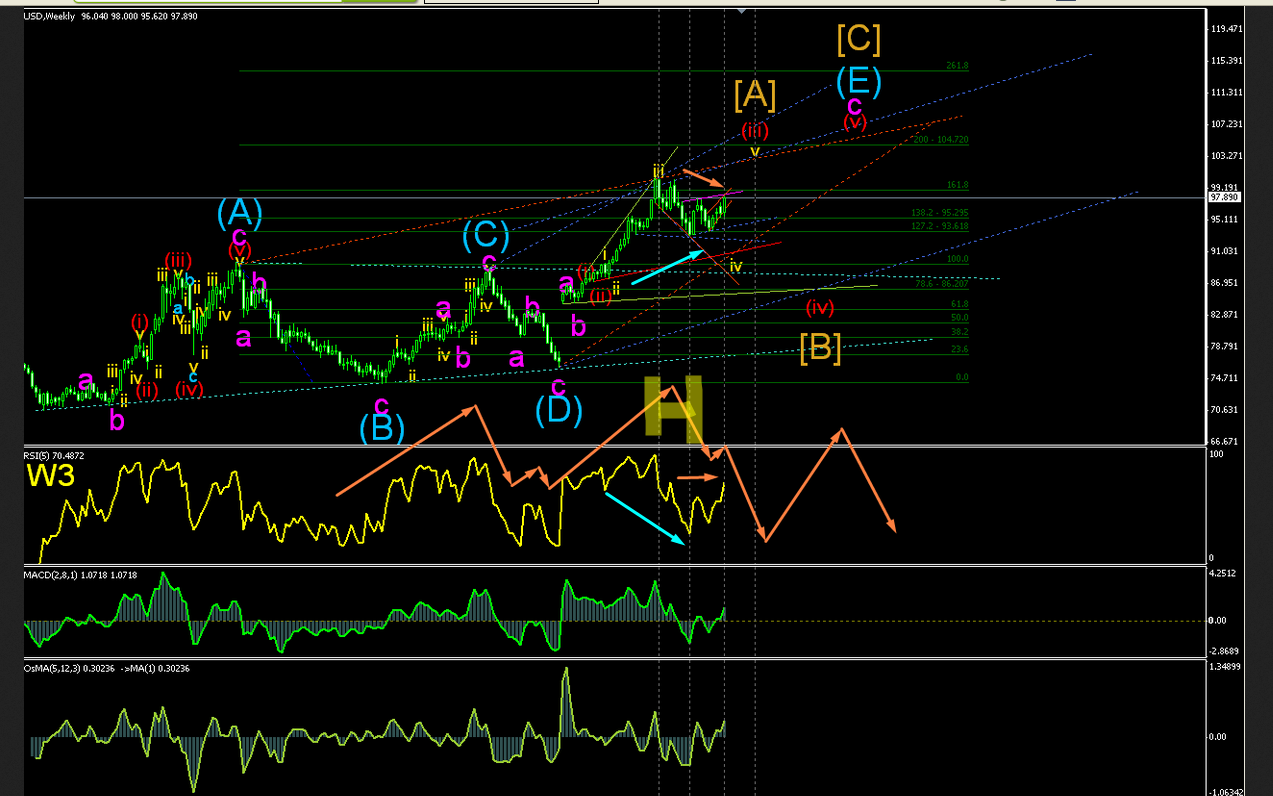Image resolution: width=1273 pixels, height=796 pixels.
Task: Click the USD,Weekly chart title
Action: pyautogui.click(x=50, y=16)
